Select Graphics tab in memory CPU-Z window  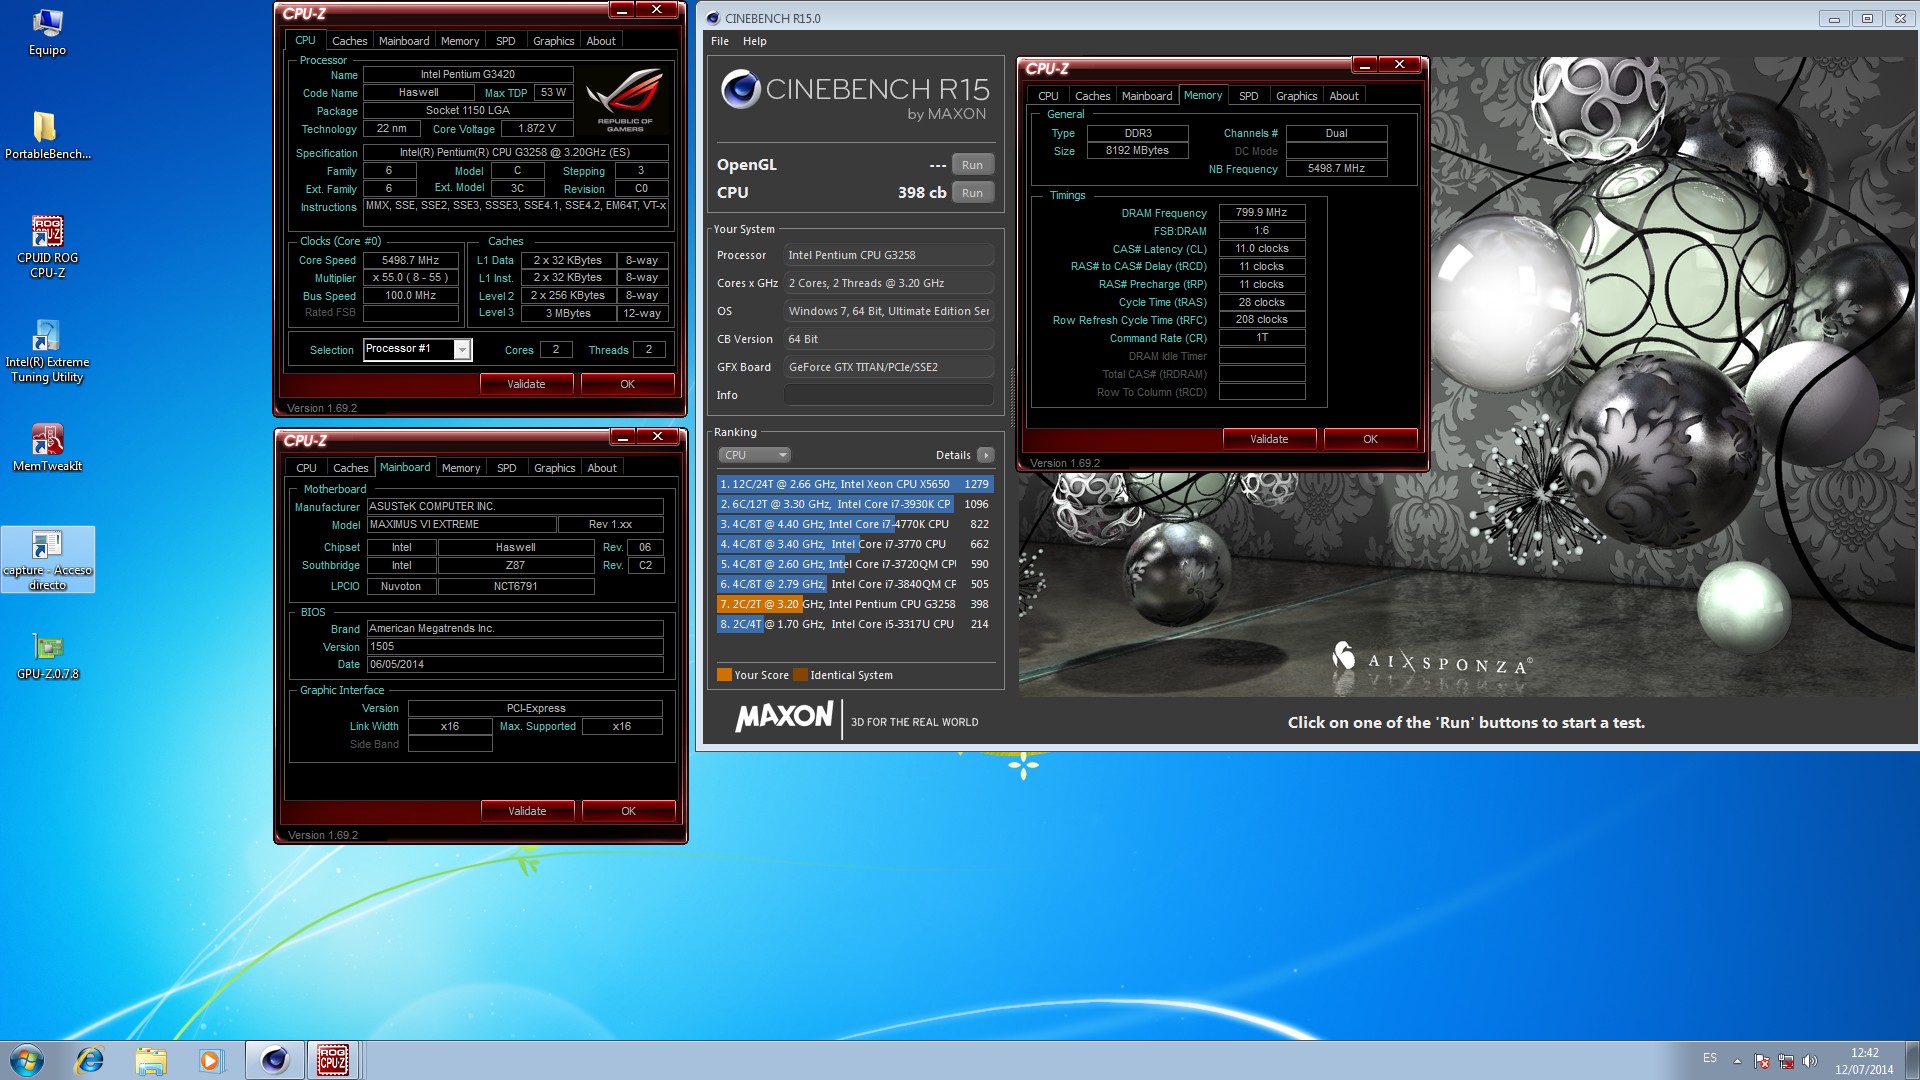(x=1297, y=96)
